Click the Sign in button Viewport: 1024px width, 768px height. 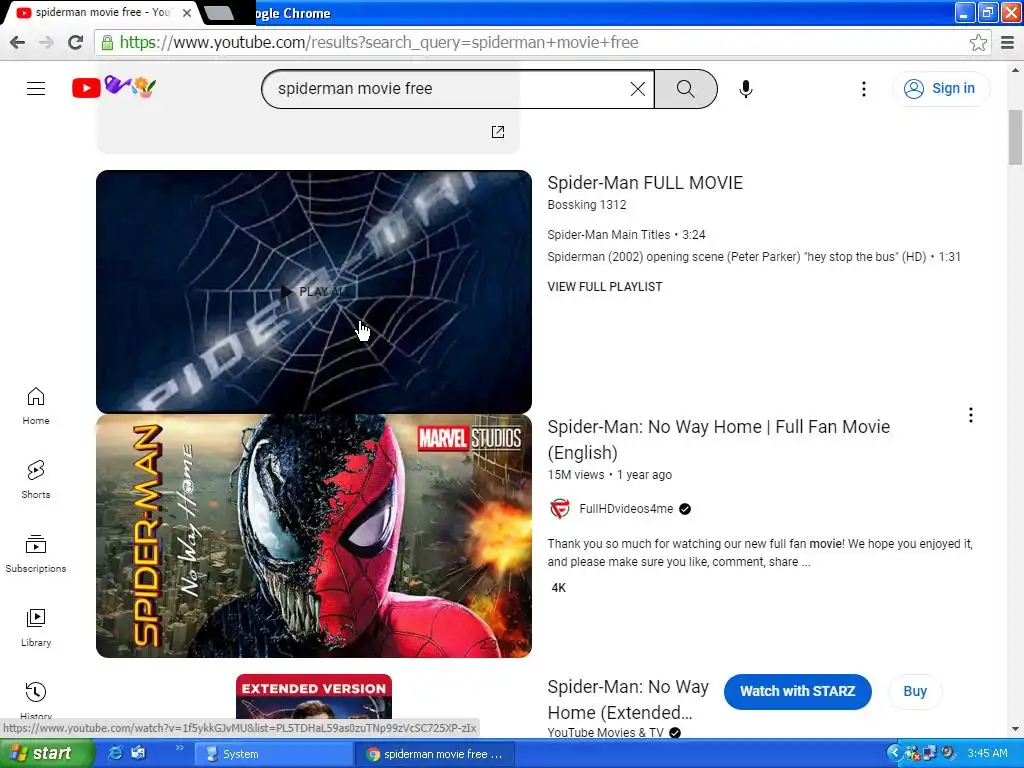click(940, 88)
